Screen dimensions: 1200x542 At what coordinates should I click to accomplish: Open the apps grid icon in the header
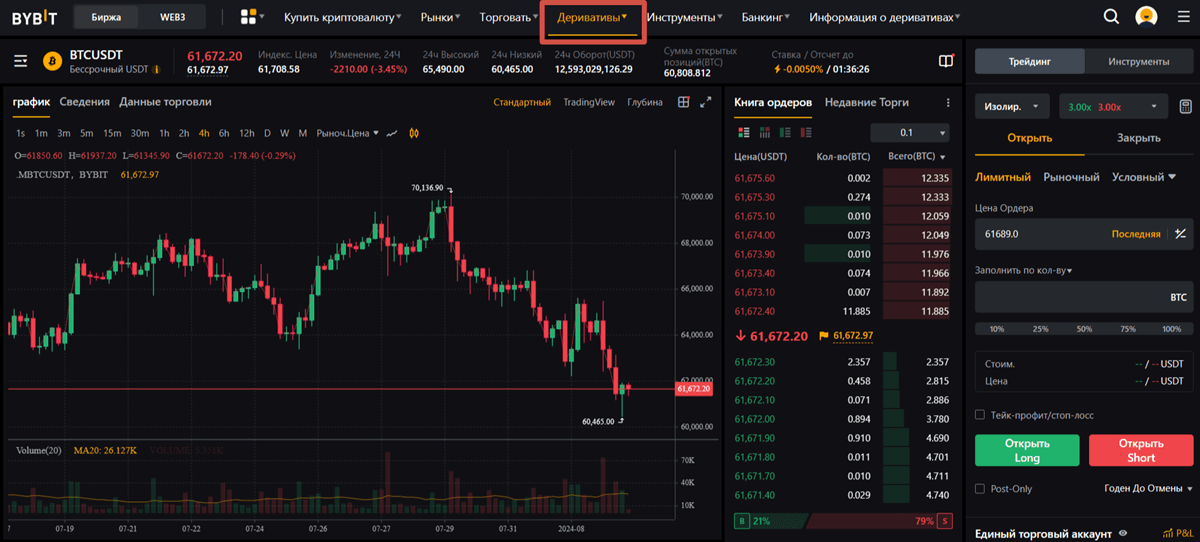pyautogui.click(x=249, y=17)
